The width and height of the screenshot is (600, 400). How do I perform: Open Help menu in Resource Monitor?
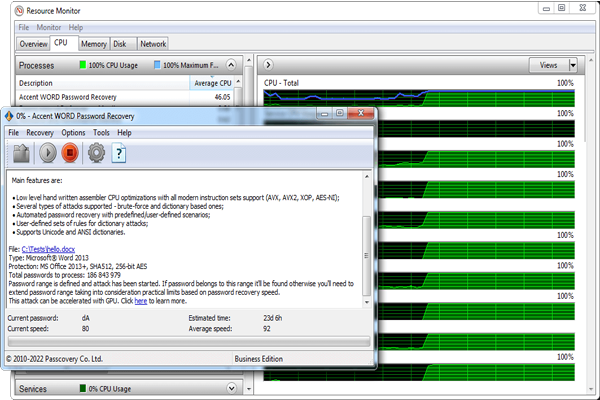76,28
